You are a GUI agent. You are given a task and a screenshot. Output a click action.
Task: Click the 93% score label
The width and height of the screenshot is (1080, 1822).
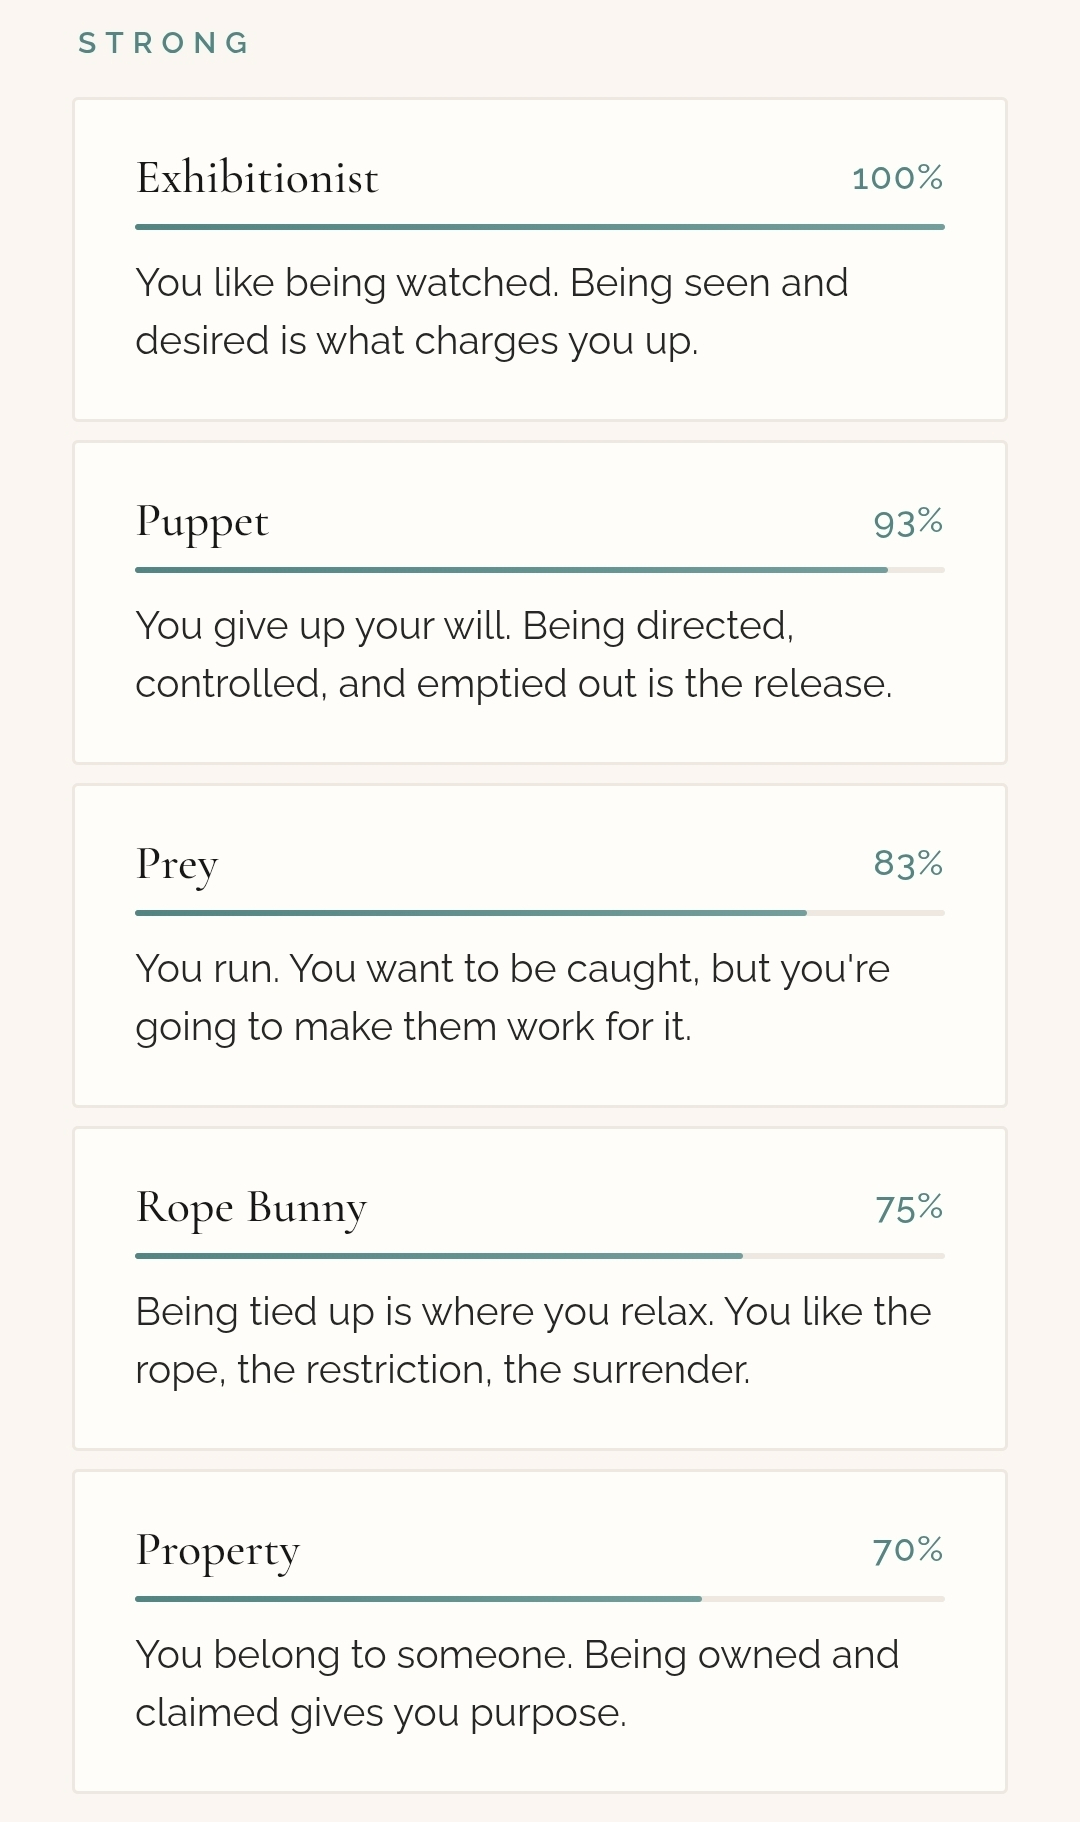coord(908,522)
